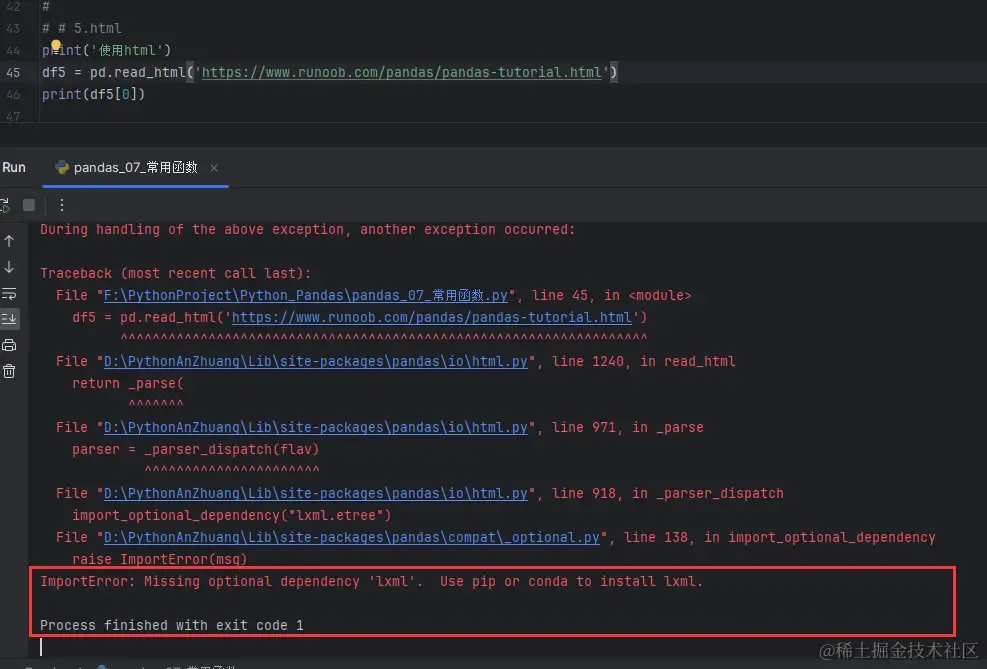The image size is (987, 669).
Task: Click the 'return _parse(' console line
Action: click(128, 383)
